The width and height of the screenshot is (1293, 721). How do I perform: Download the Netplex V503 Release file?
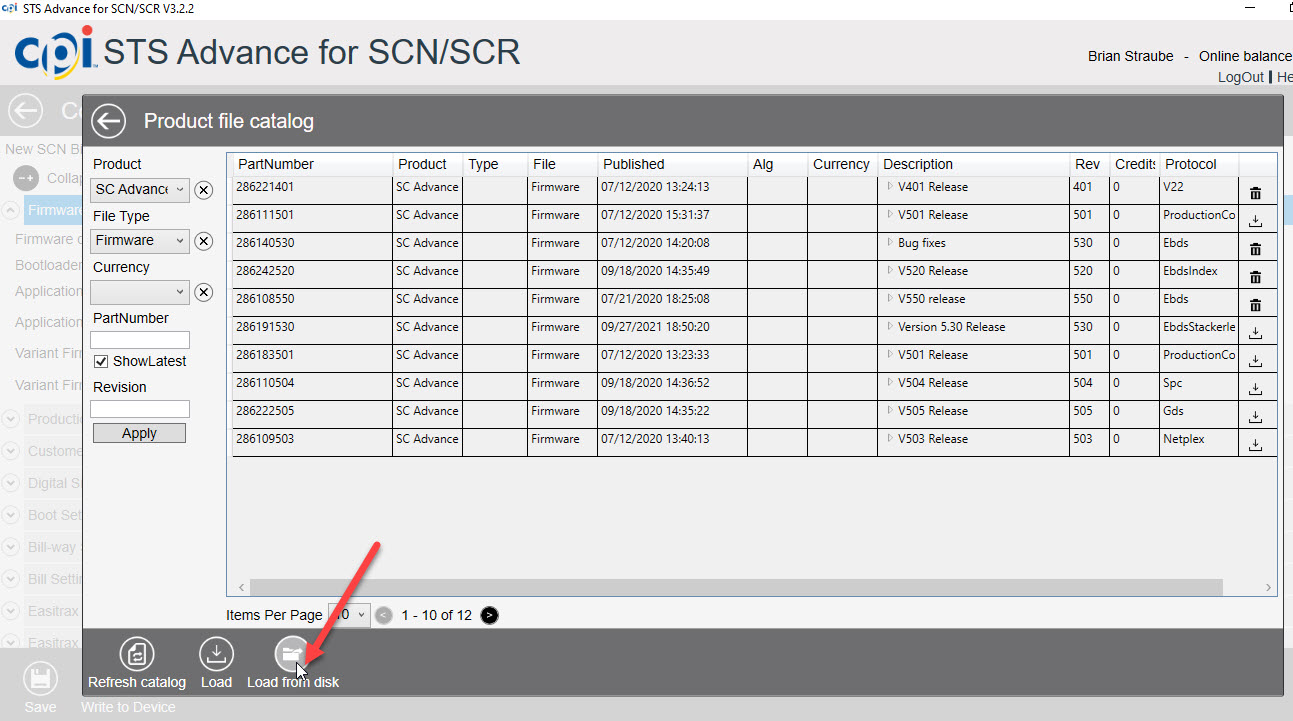coord(1256,445)
